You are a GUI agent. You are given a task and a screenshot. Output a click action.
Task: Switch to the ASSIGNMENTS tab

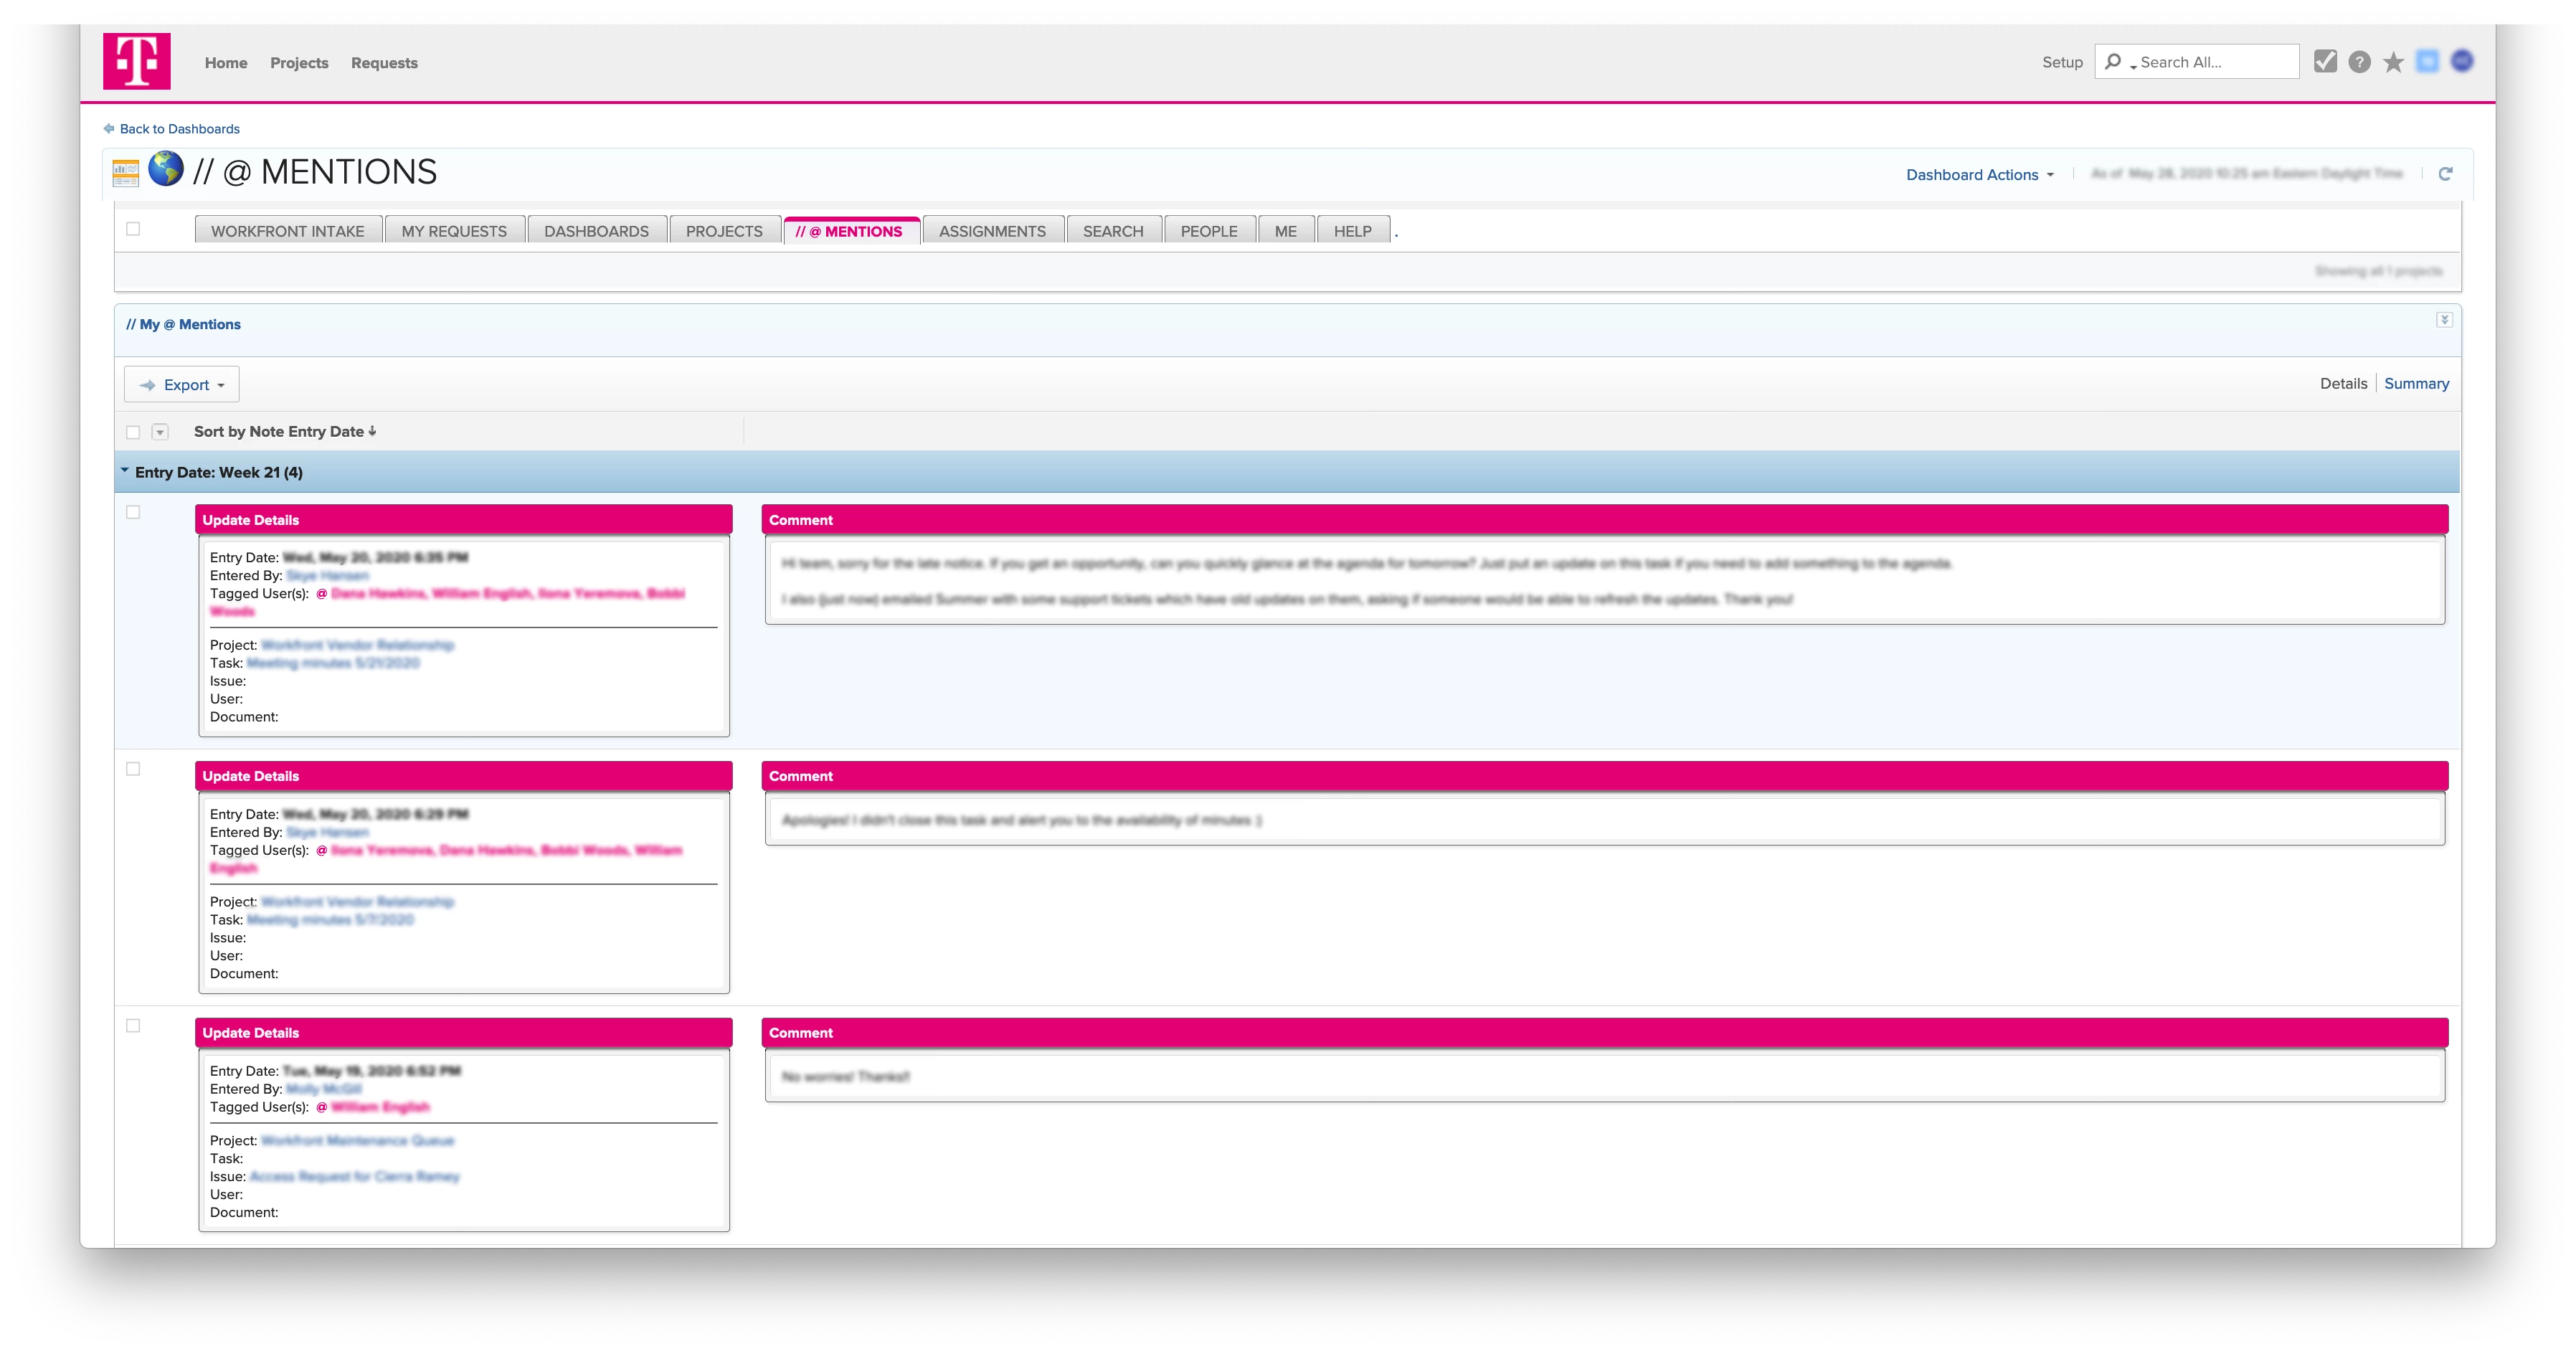[x=992, y=231]
